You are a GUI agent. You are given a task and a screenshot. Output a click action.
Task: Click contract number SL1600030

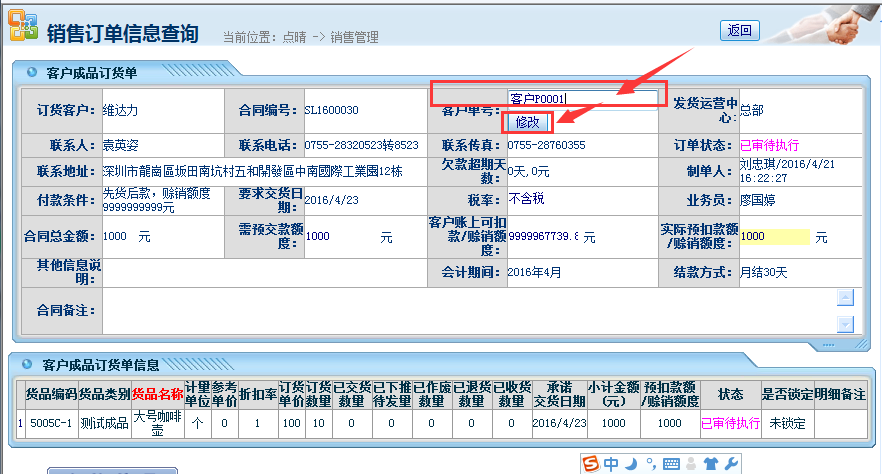[x=331, y=110]
